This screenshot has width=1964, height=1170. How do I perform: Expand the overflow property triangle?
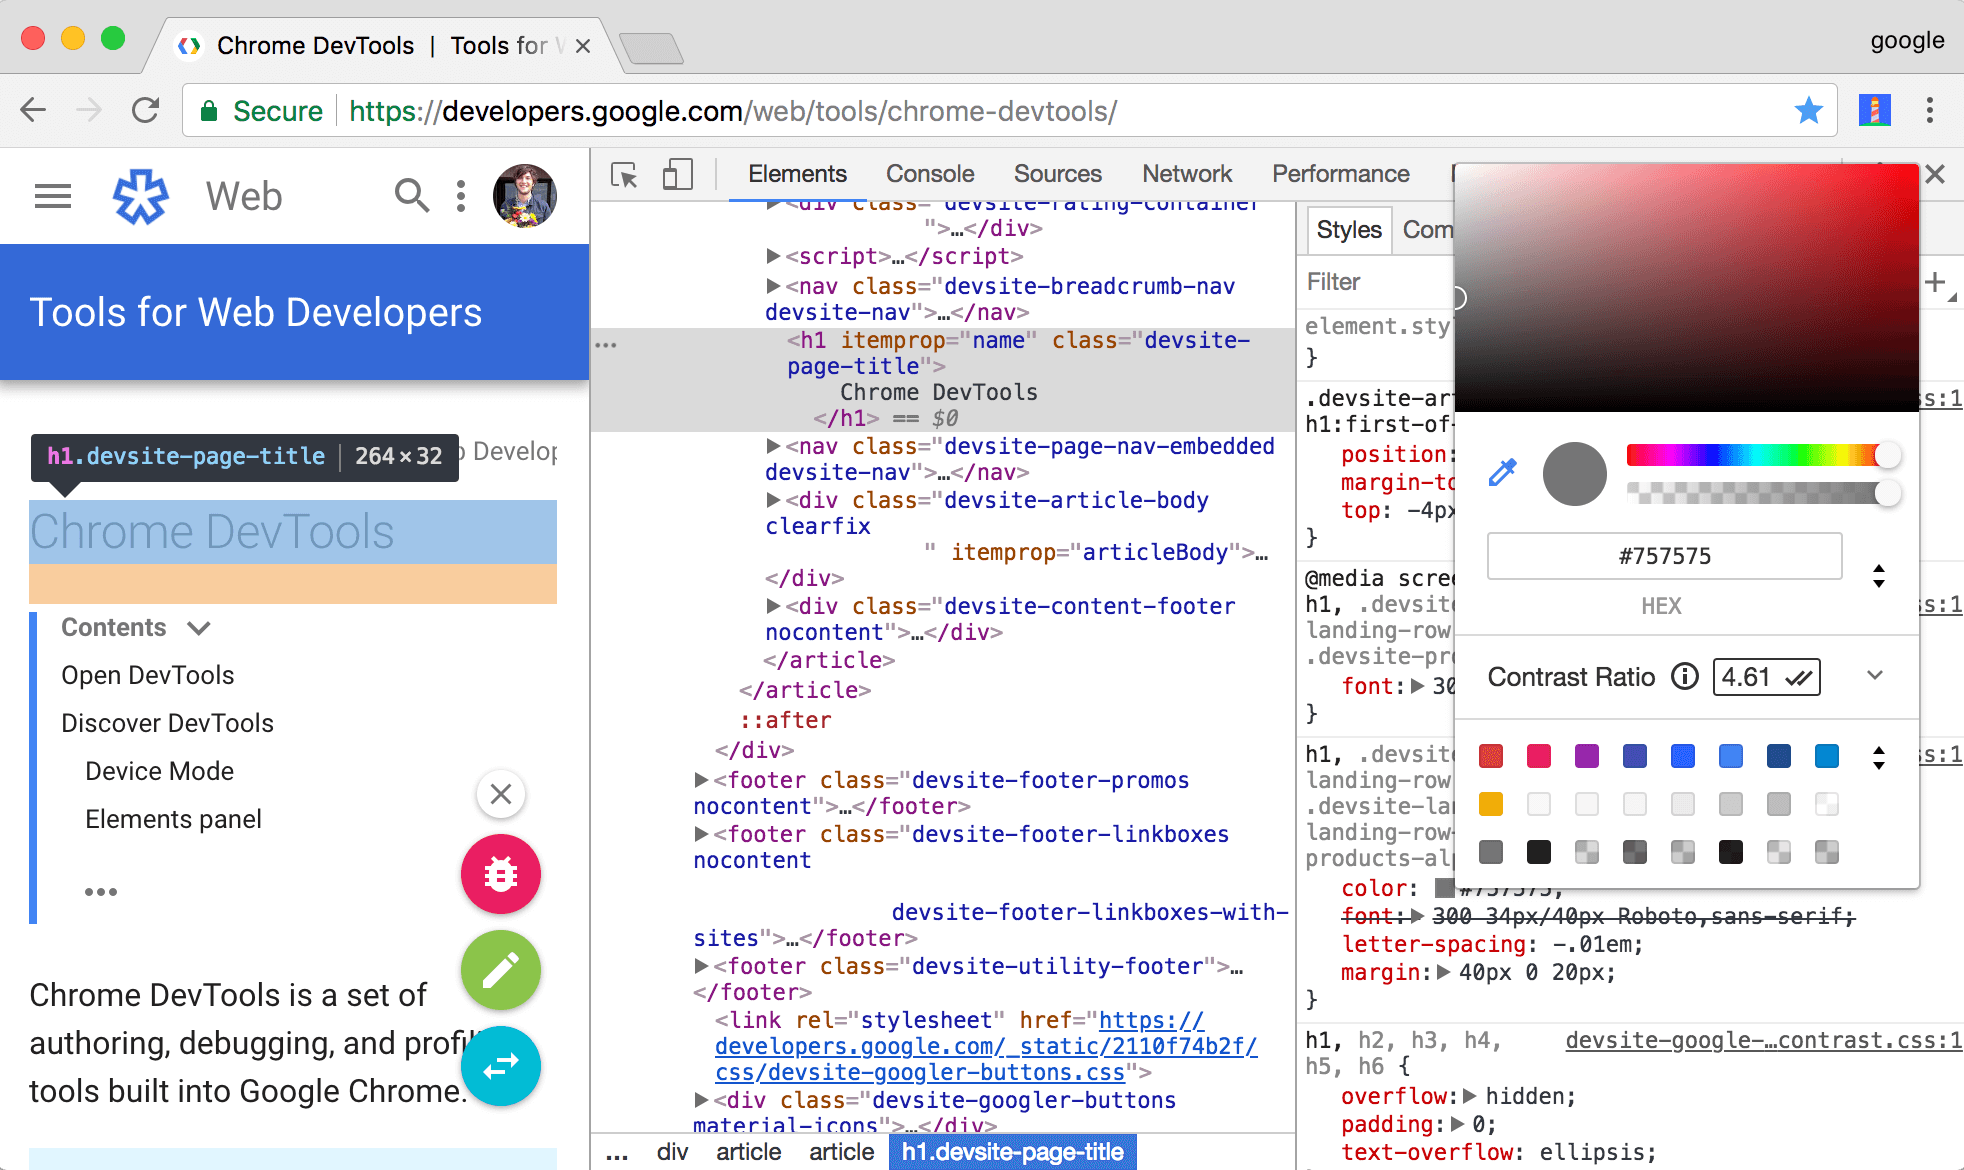coord(1470,1096)
